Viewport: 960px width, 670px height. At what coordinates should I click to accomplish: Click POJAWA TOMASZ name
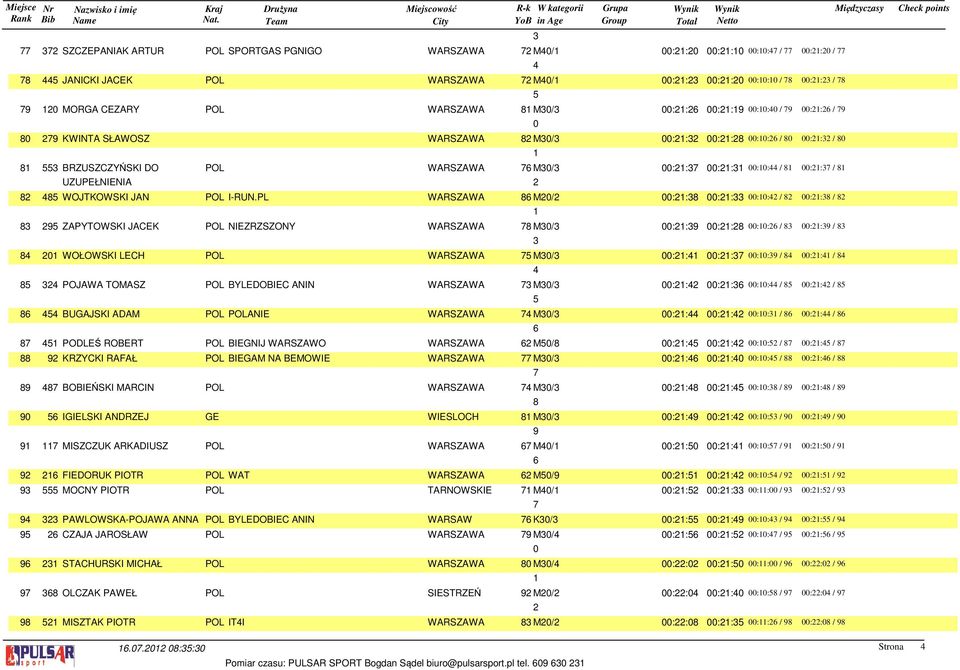104,285
